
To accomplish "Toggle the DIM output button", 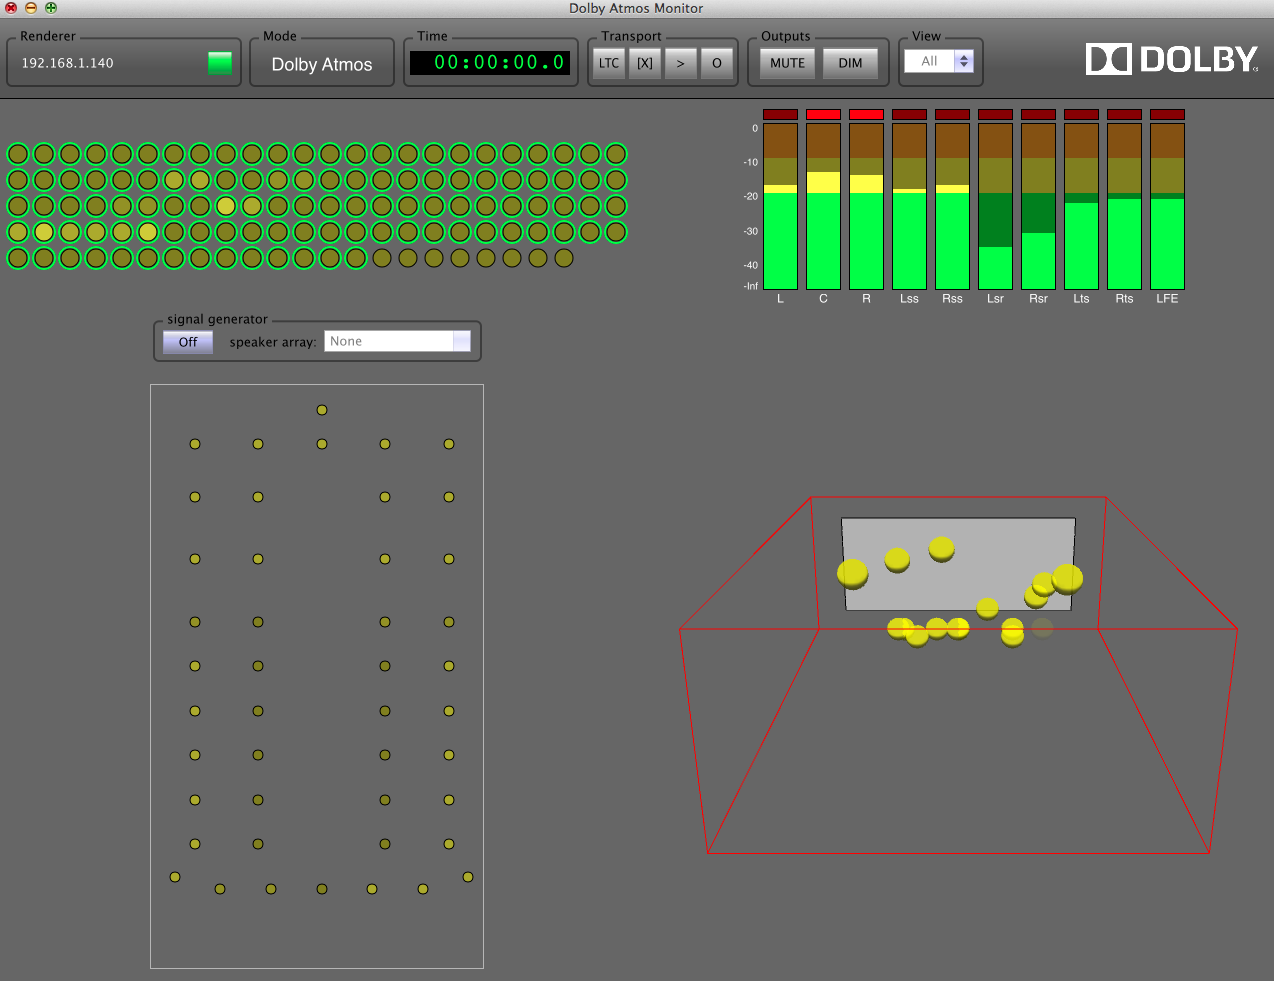I will (x=850, y=63).
